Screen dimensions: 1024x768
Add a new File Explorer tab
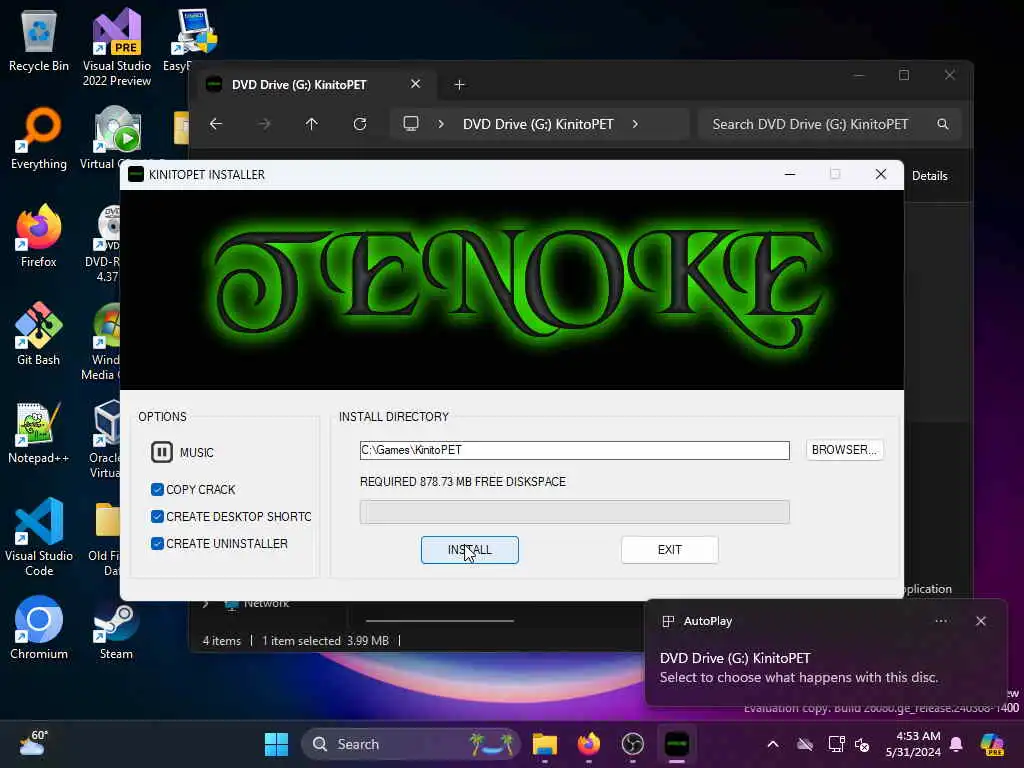coord(459,85)
